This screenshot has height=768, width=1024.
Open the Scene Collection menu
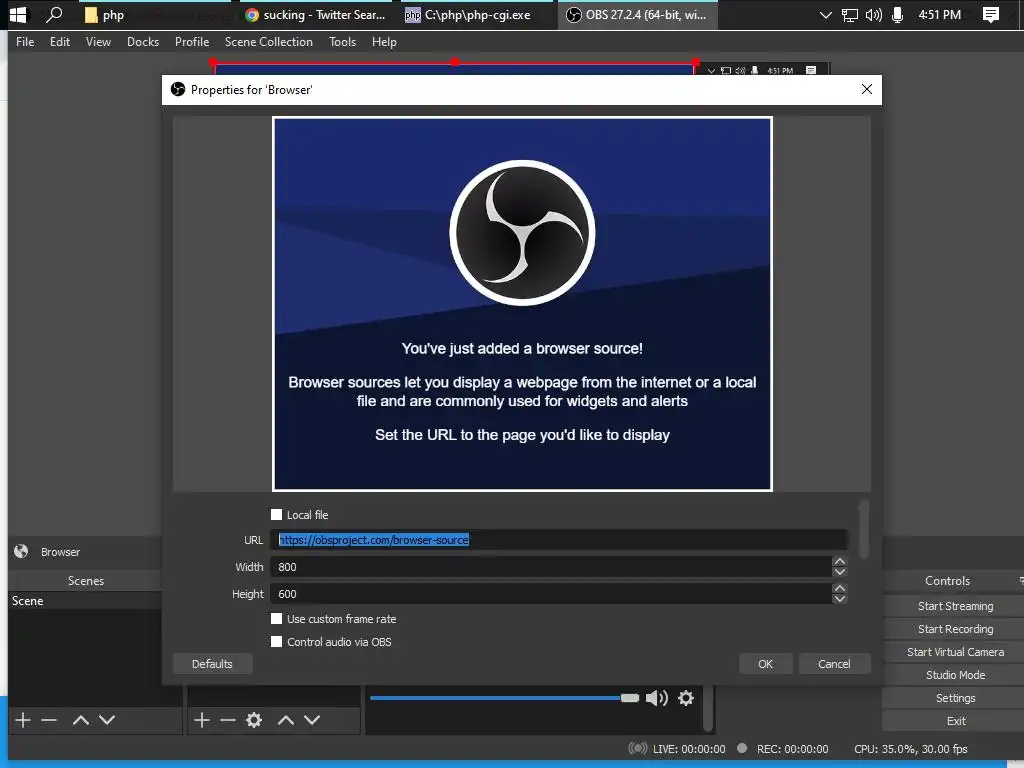(268, 42)
